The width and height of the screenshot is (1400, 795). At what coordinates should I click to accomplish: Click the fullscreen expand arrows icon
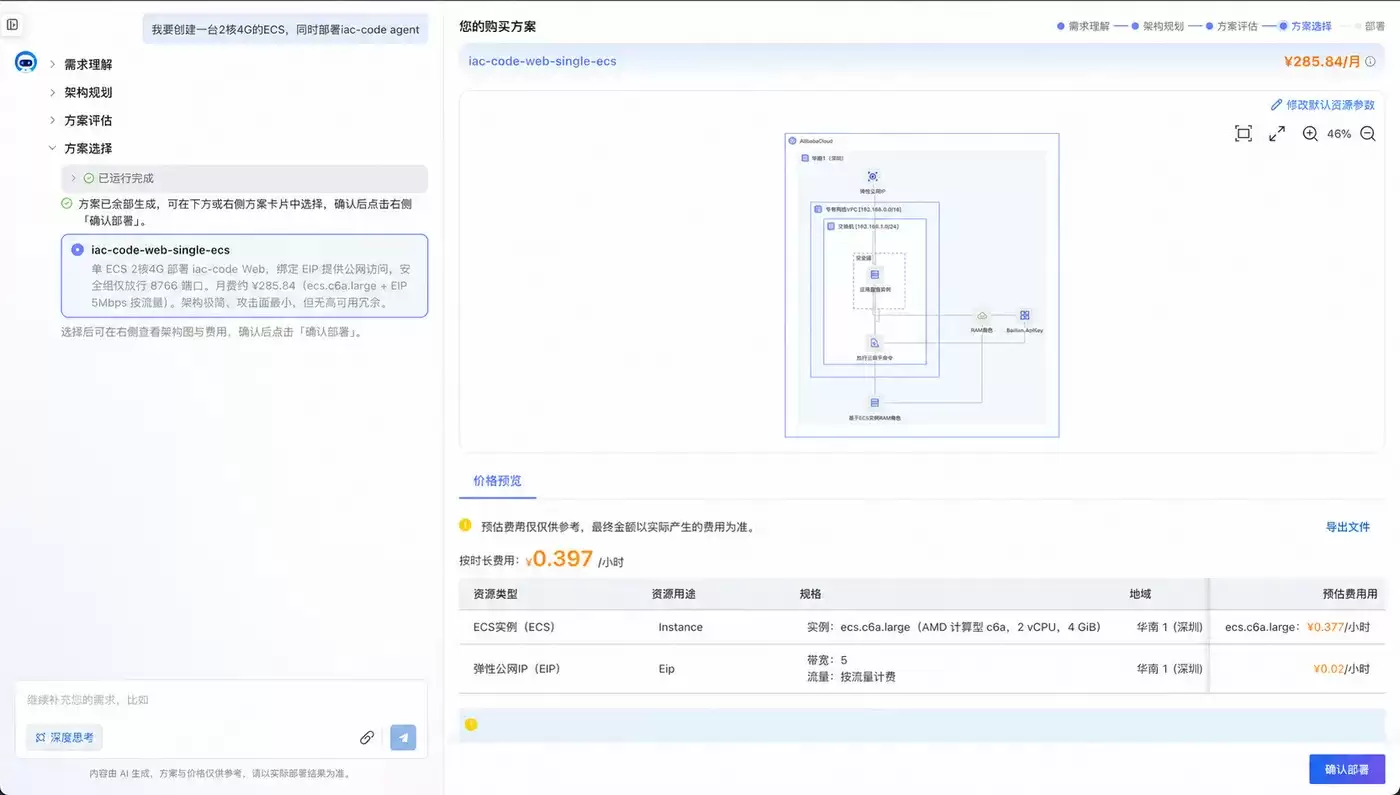1277,134
